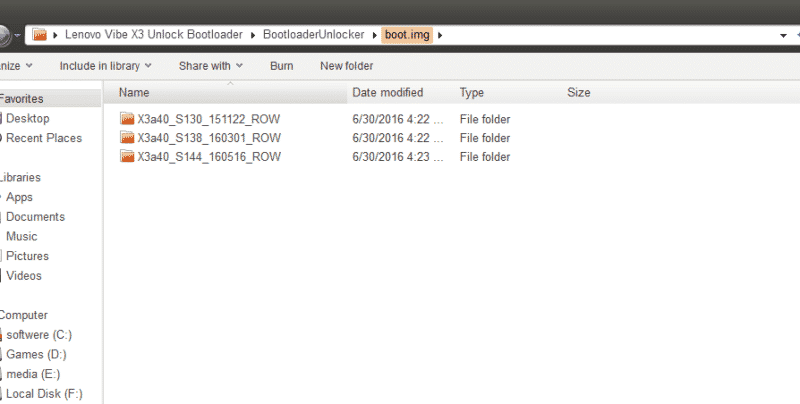Click File folder type for S130 row
This screenshot has width=800, height=404.
point(485,119)
